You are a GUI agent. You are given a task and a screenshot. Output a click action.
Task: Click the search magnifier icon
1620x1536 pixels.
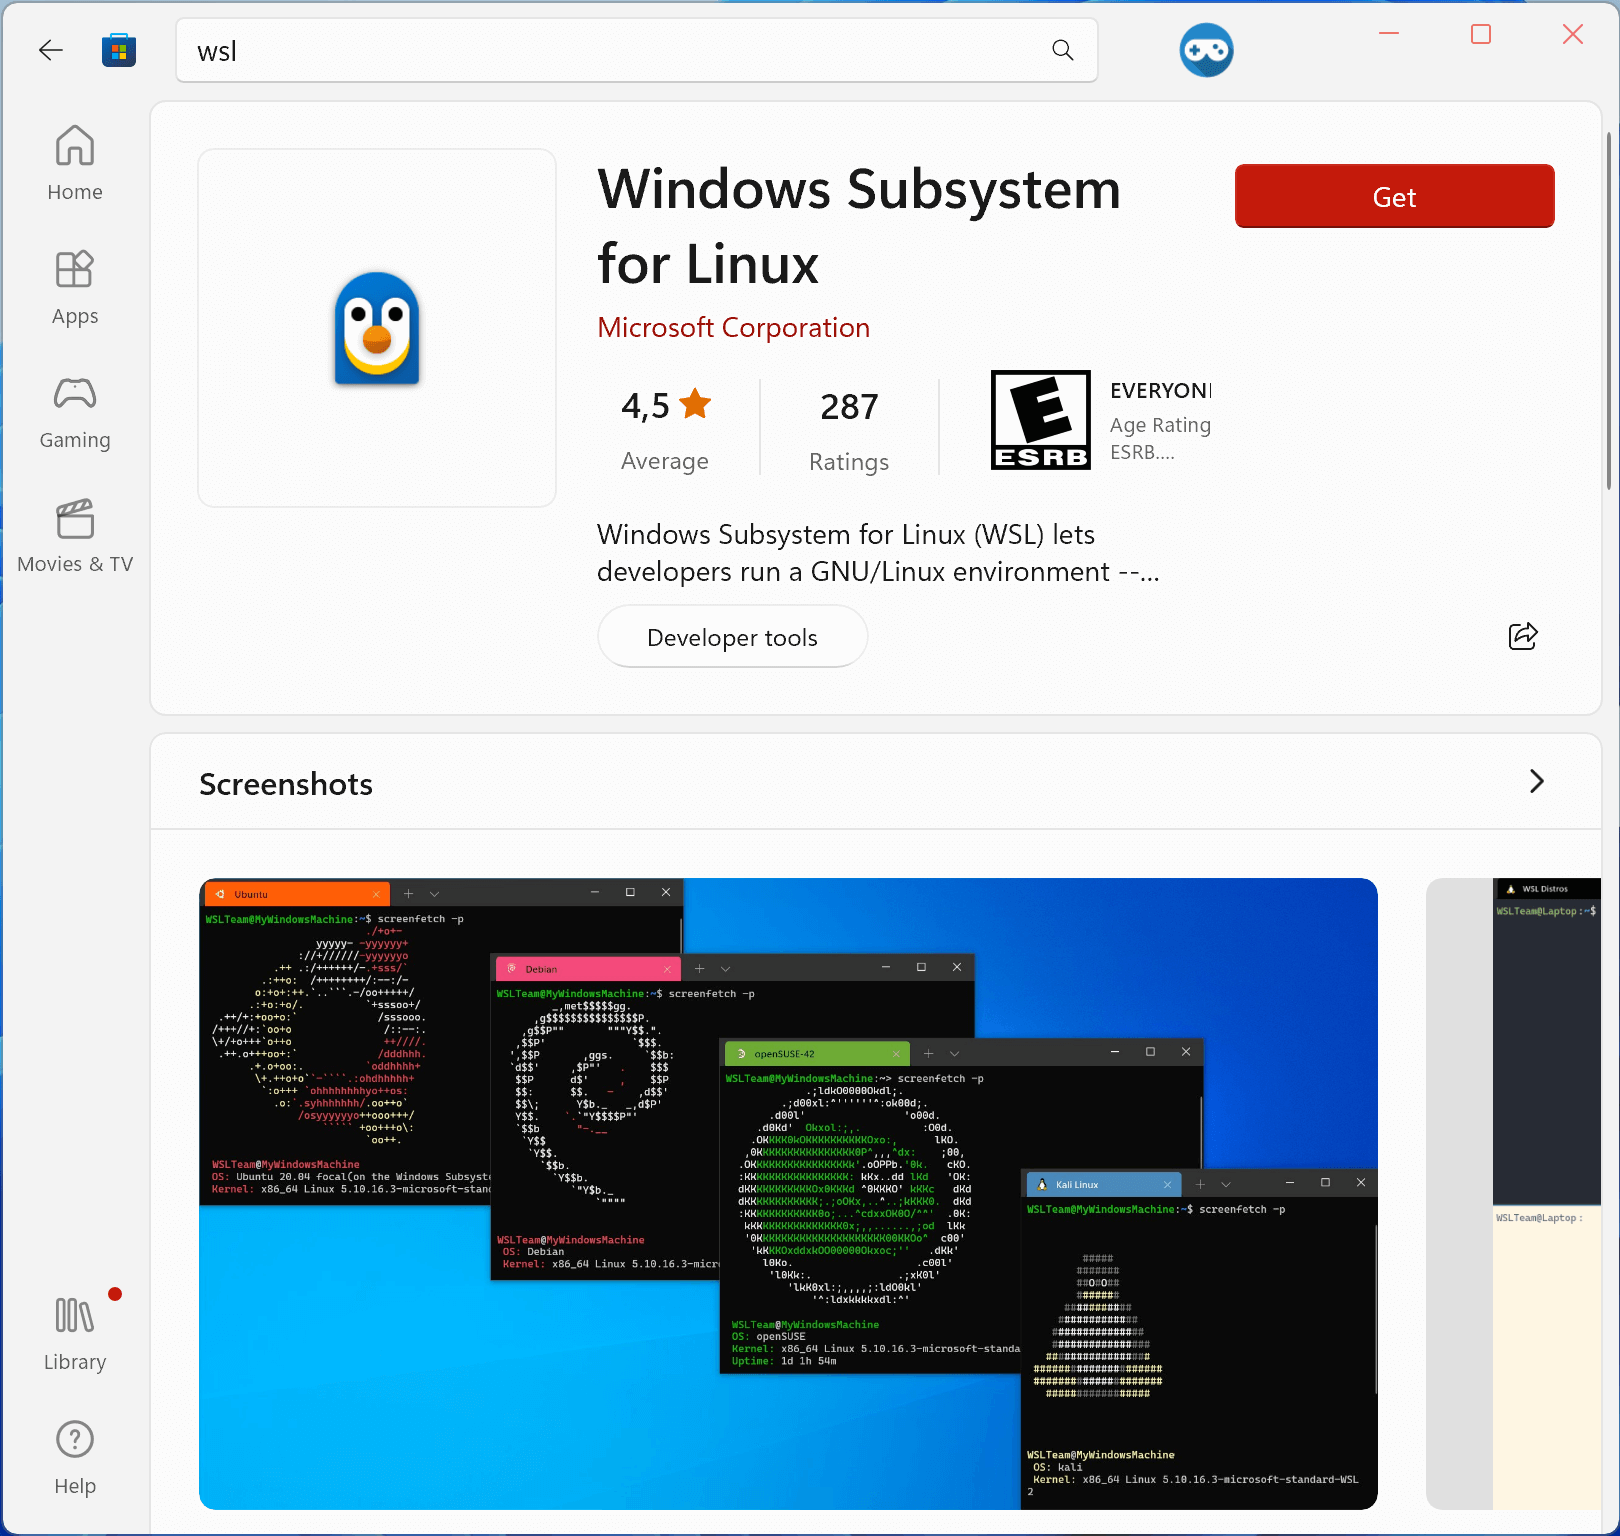tap(1062, 49)
